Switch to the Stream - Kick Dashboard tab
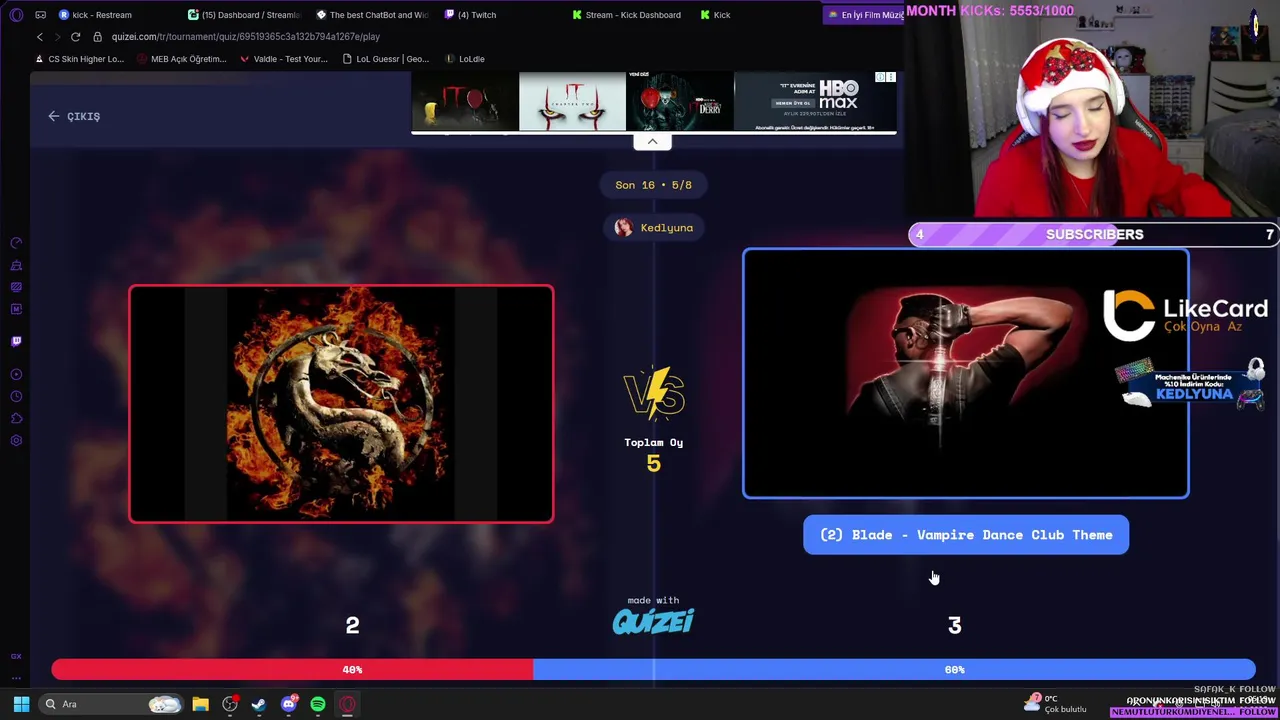1280x720 pixels. 627,15
